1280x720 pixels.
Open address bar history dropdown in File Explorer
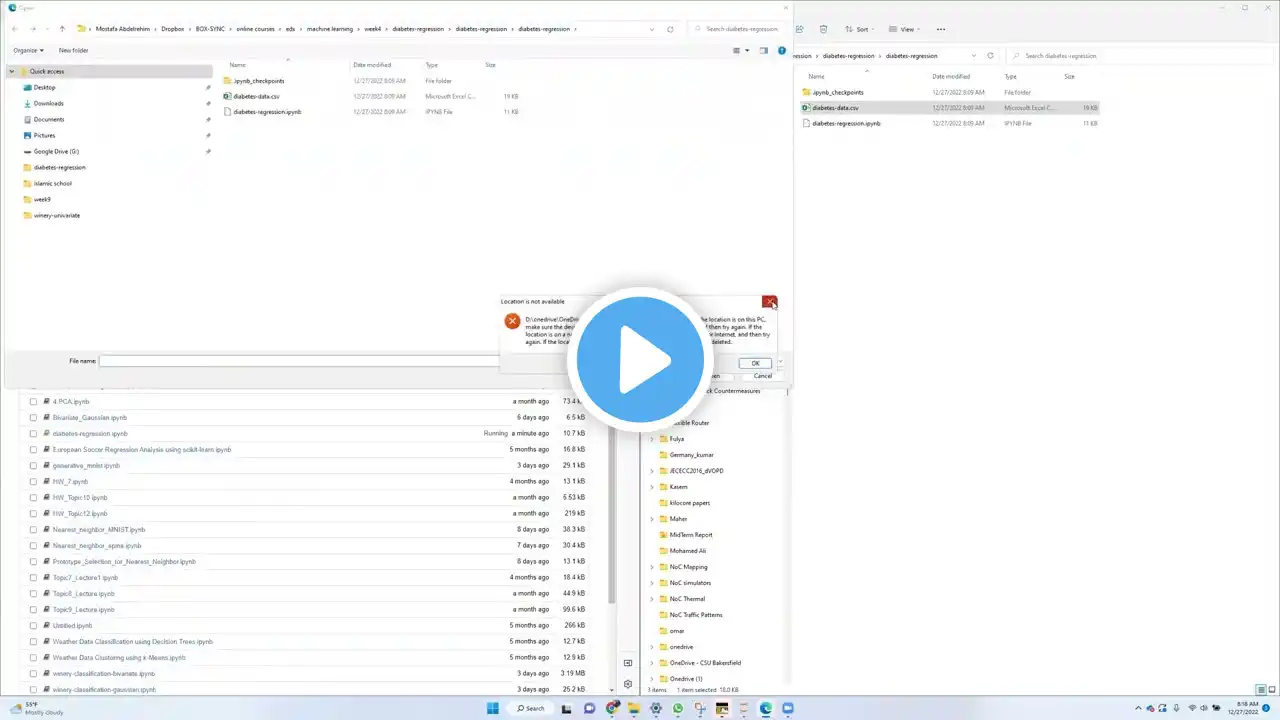click(973, 56)
